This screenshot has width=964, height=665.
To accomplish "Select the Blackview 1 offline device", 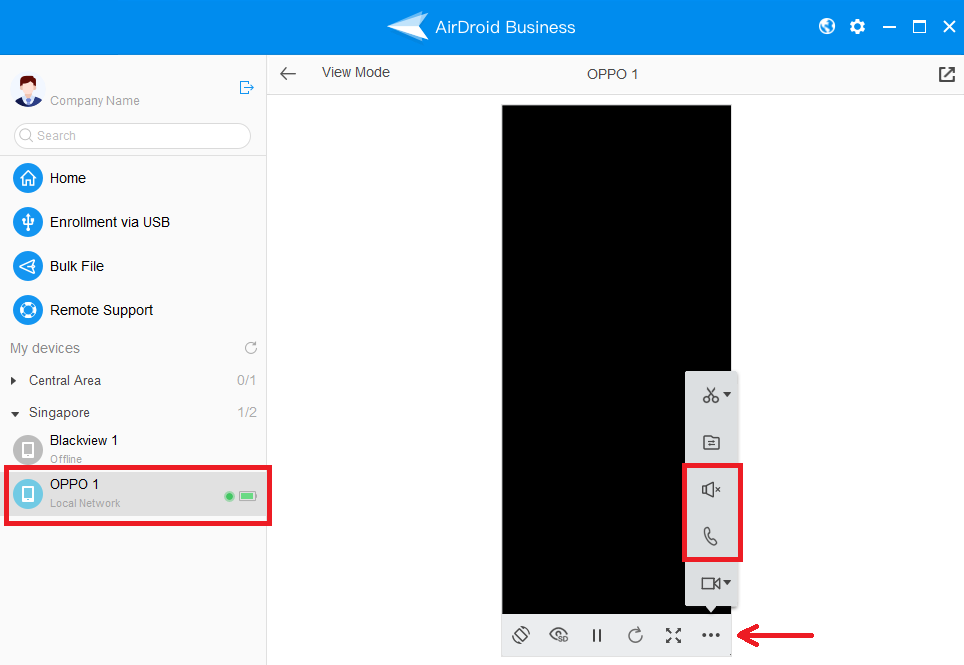I will point(133,449).
